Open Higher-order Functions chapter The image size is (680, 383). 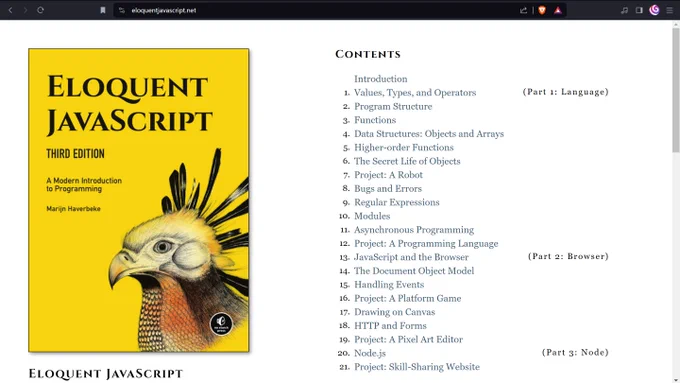[403, 147]
